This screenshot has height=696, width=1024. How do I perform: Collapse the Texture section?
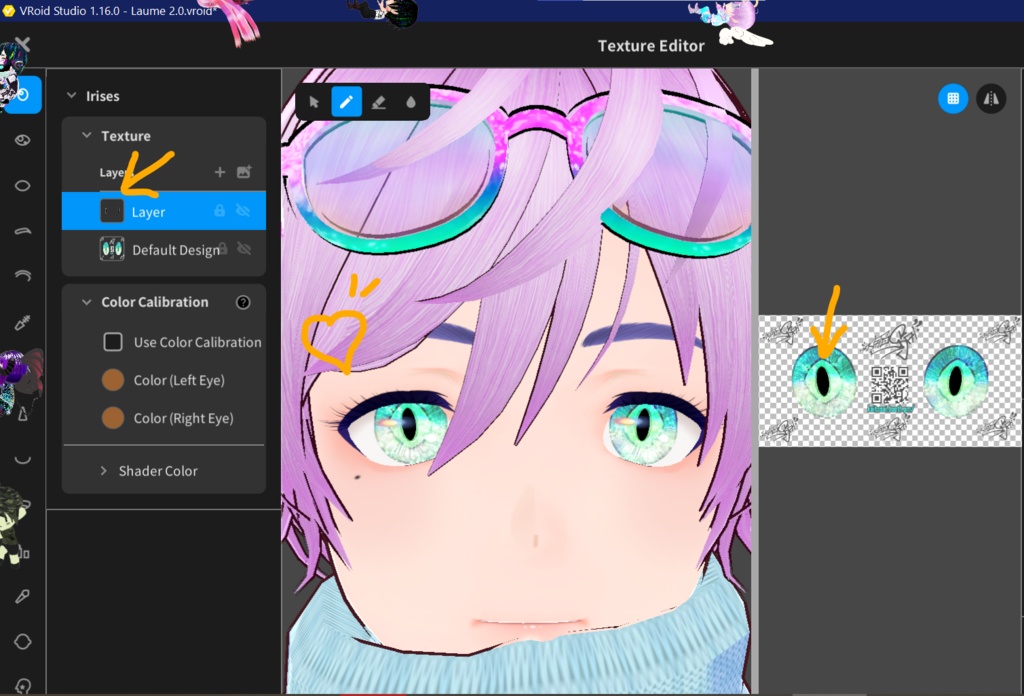86,135
